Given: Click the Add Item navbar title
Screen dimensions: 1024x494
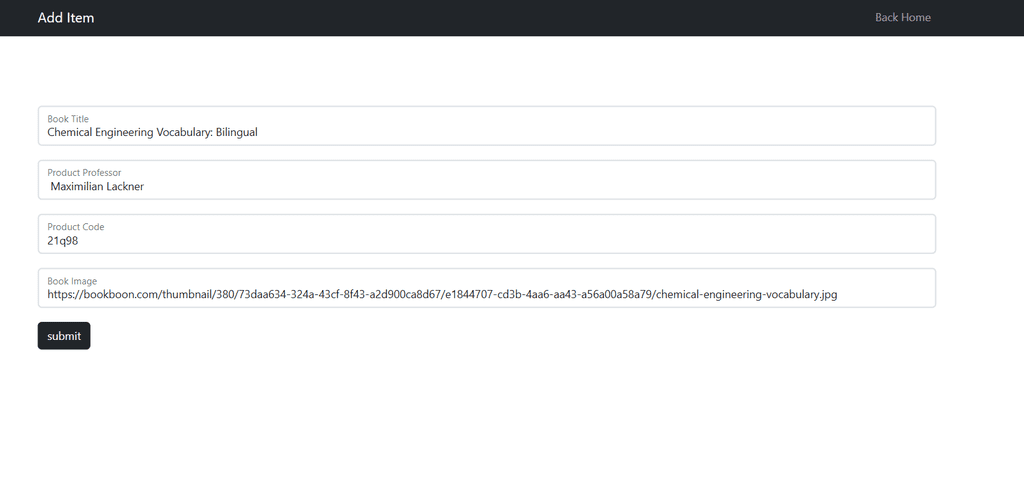Looking at the screenshot, I should (65, 18).
